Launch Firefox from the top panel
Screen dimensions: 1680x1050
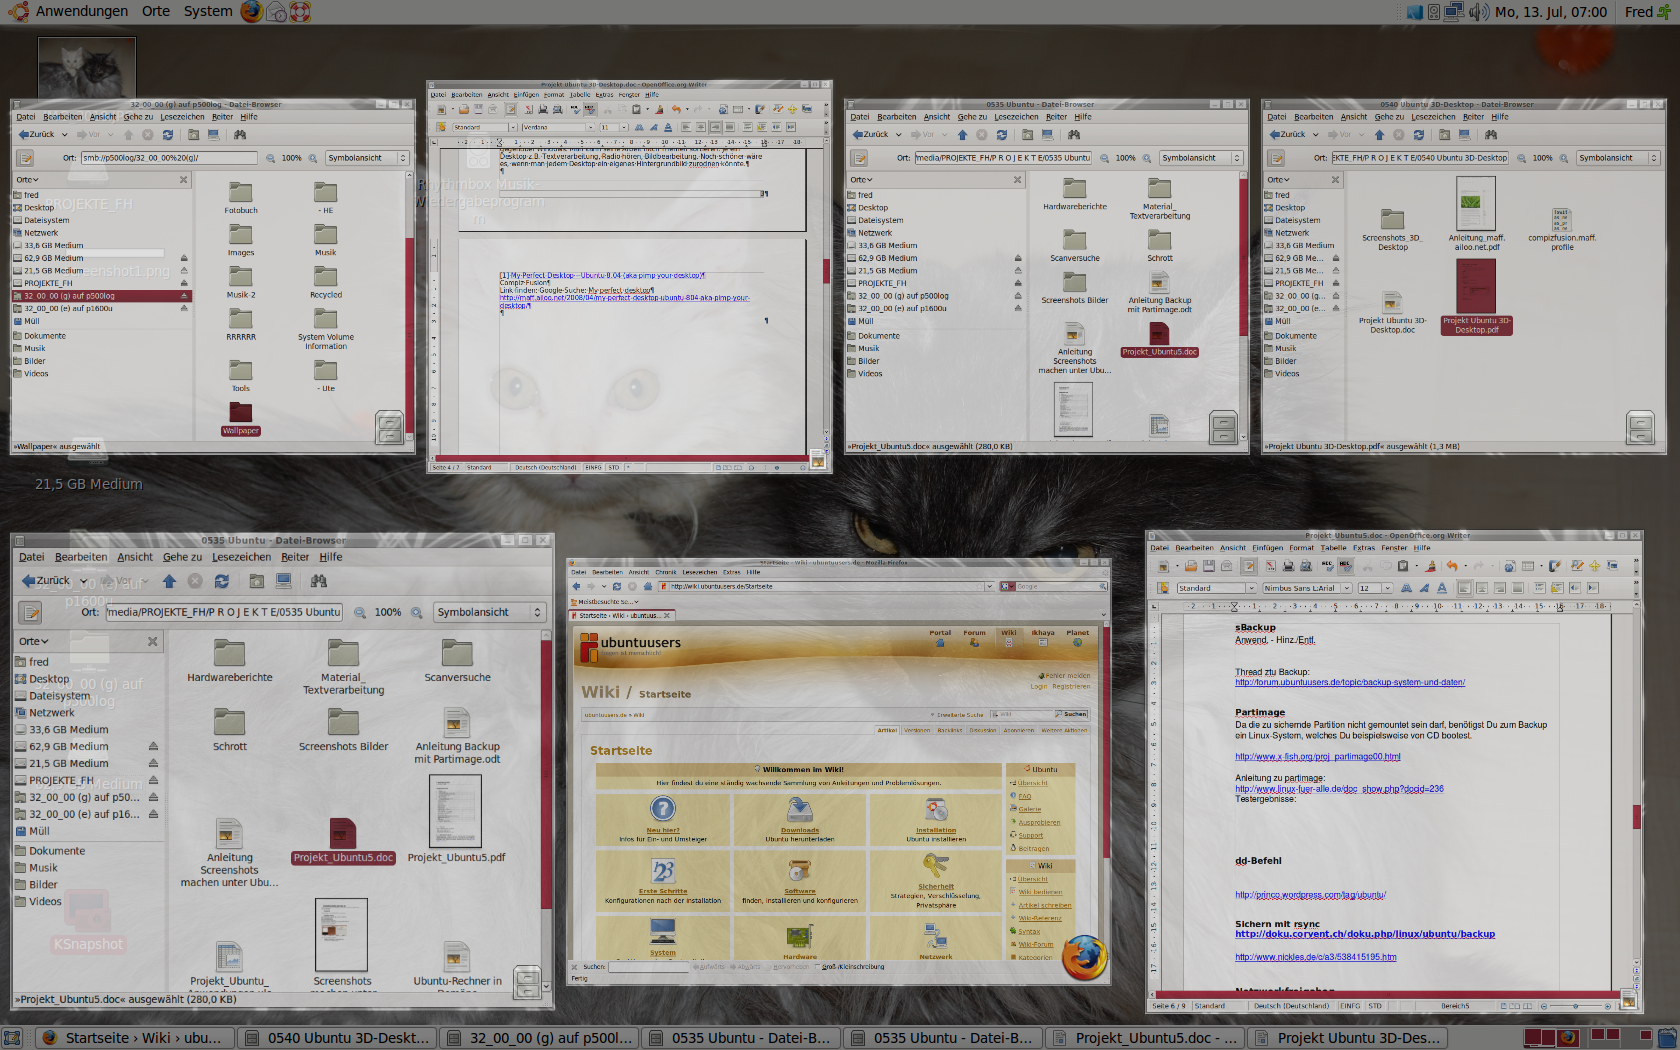point(251,12)
